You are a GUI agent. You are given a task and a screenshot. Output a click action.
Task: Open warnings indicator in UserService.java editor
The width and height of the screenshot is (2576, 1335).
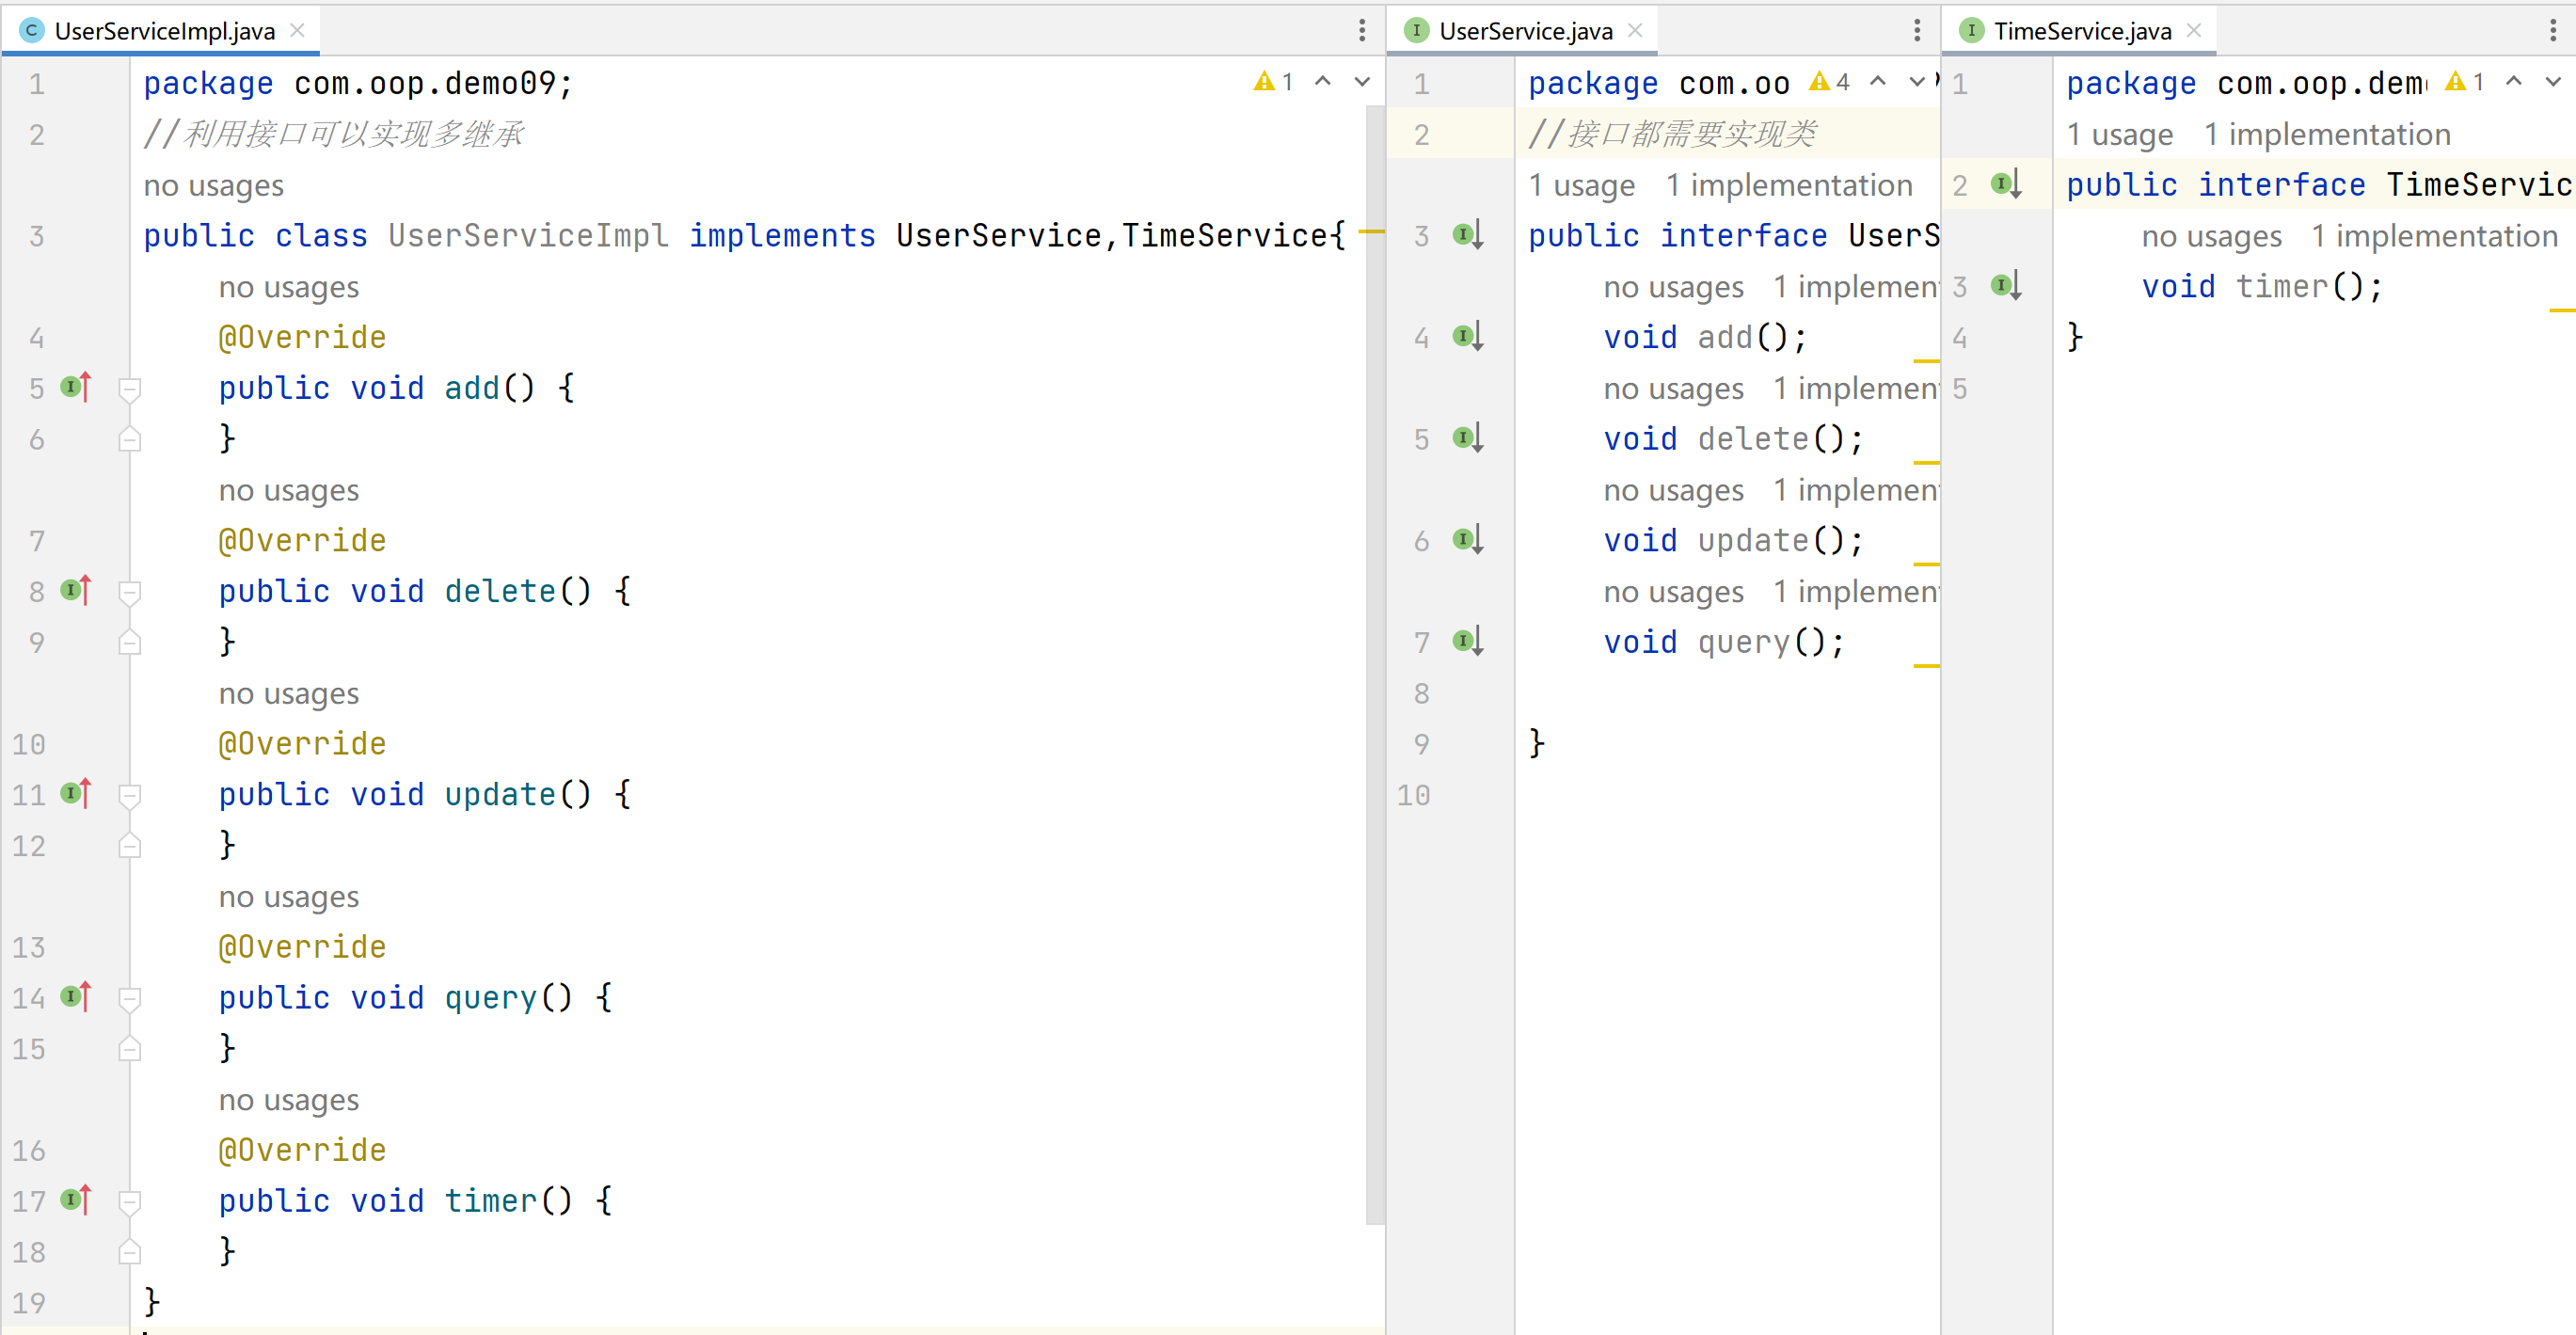1830,82
